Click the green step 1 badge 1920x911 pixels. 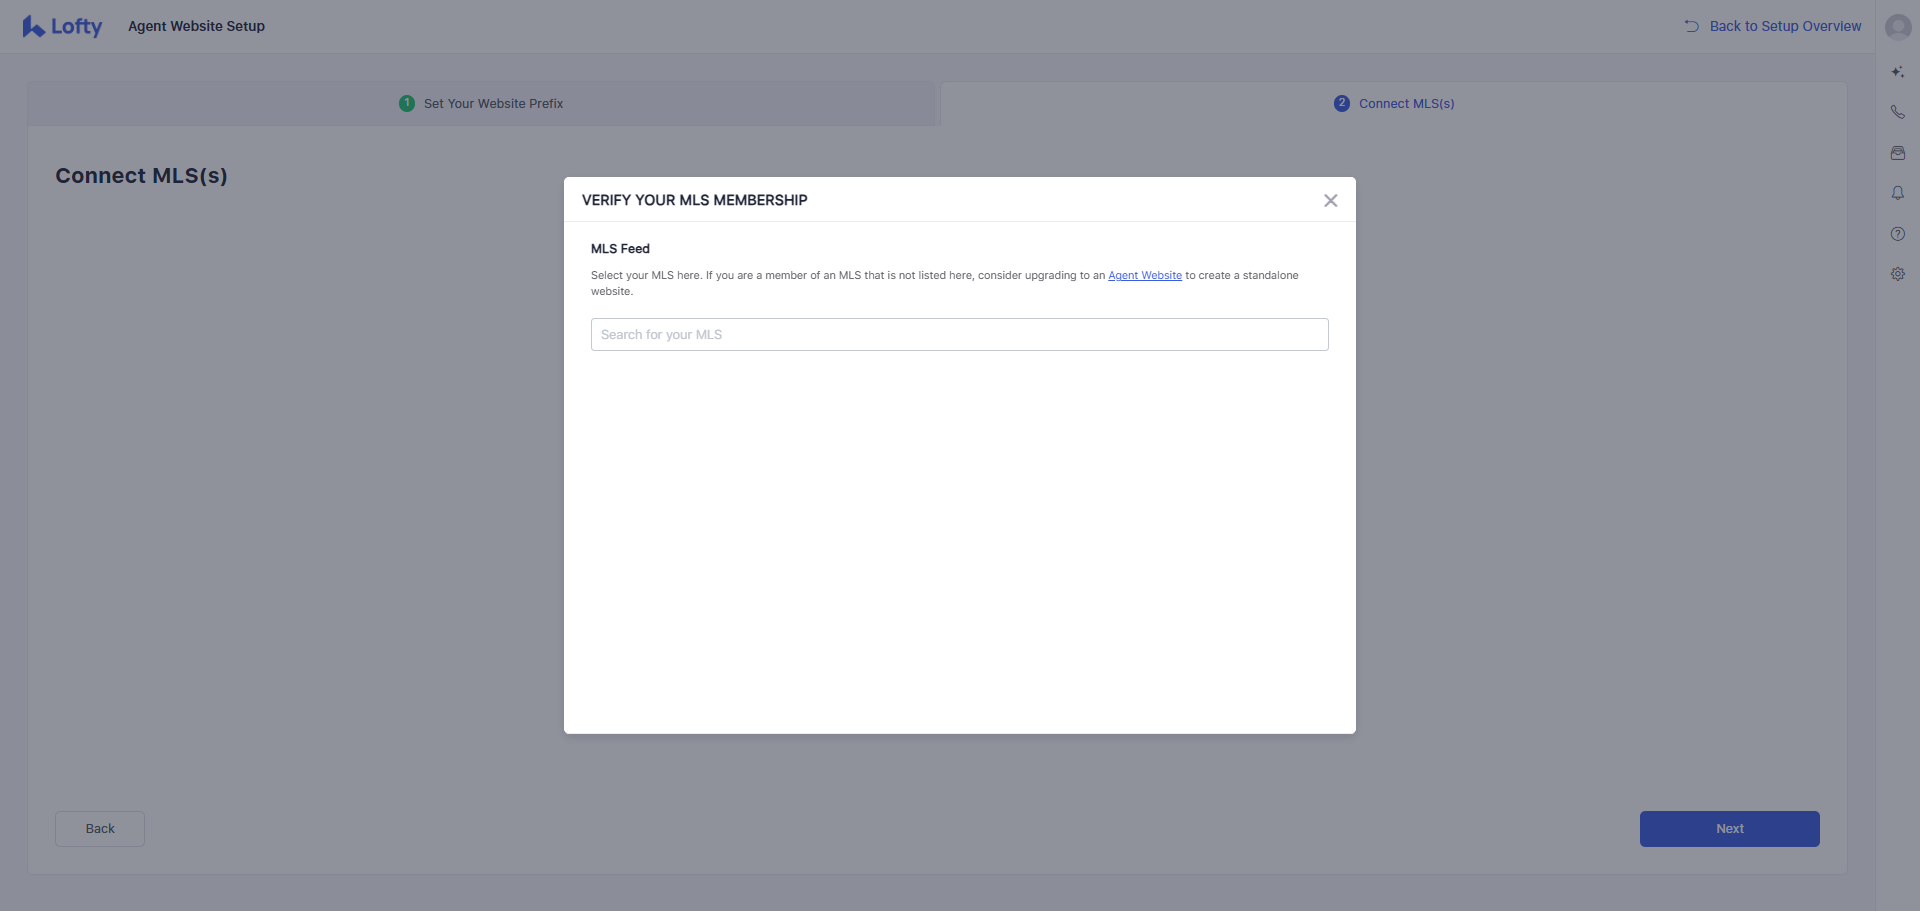coord(407,104)
